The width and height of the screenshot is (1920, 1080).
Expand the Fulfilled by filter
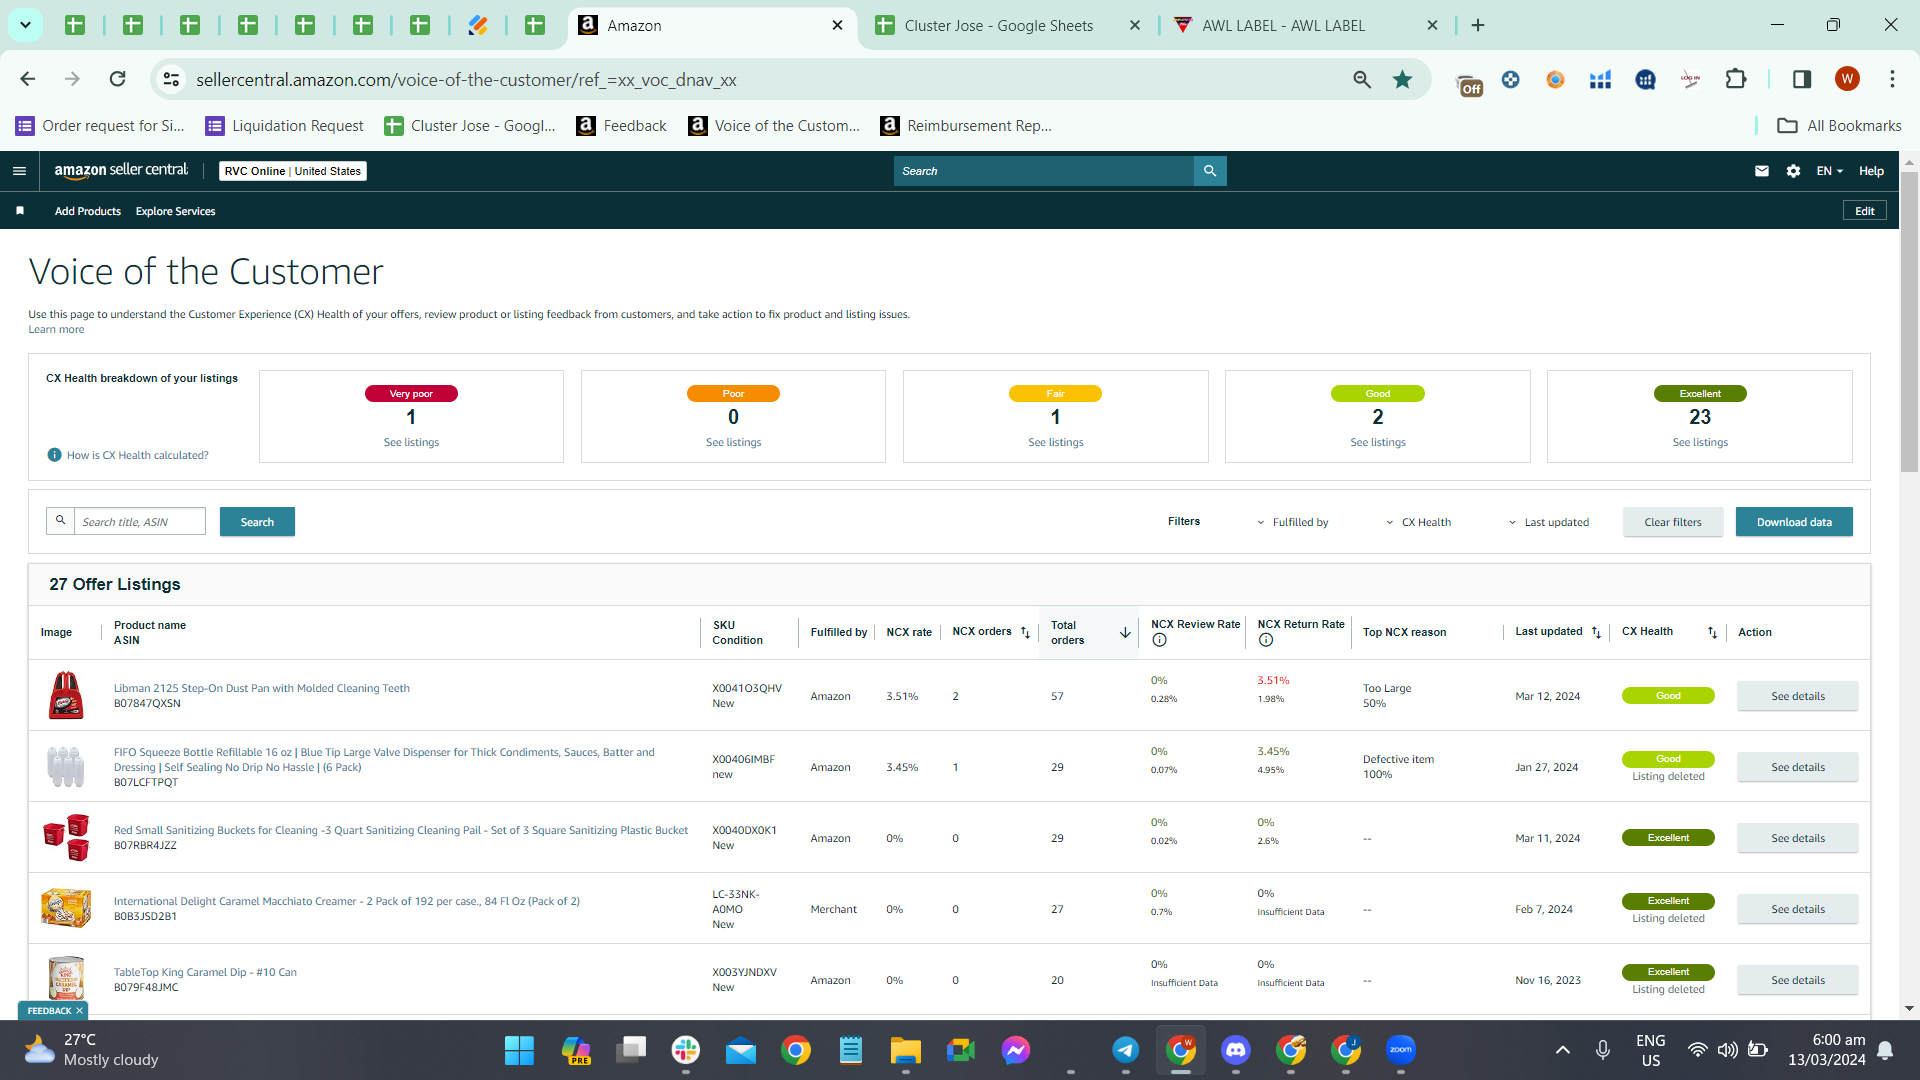coord(1293,522)
